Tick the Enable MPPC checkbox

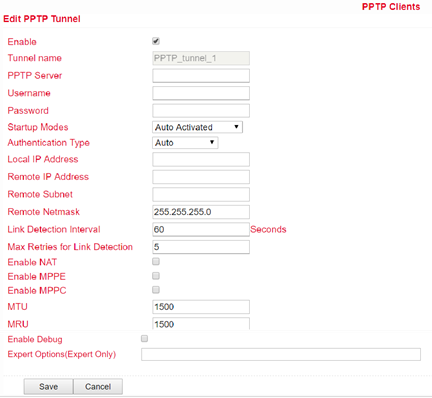pyautogui.click(x=156, y=290)
